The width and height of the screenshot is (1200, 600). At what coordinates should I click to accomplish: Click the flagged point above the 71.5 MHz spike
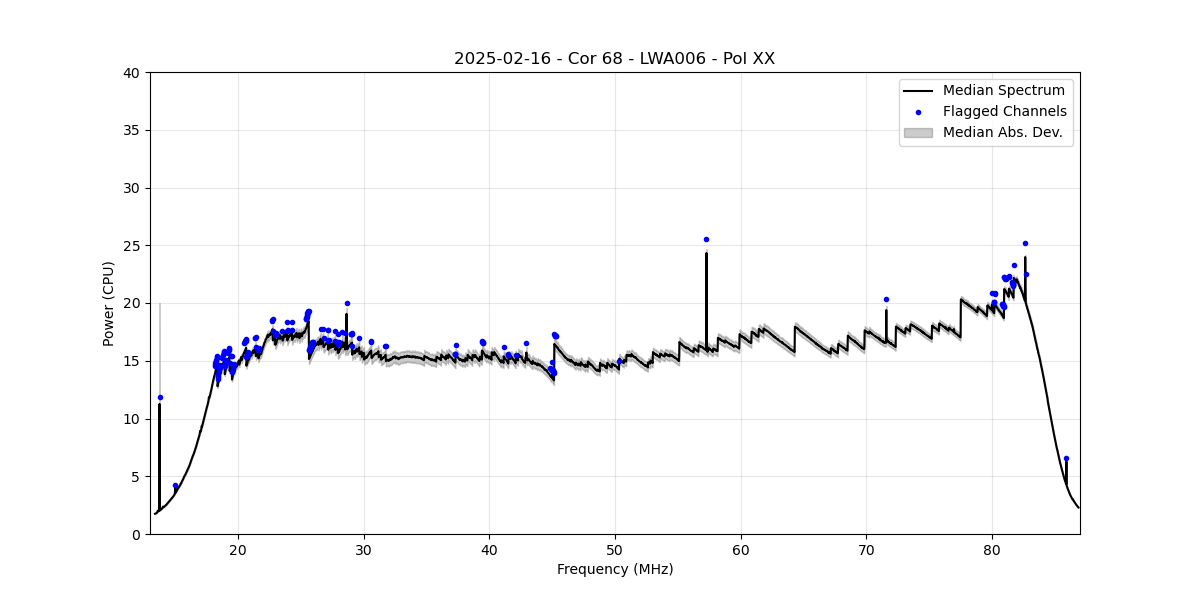(x=886, y=299)
